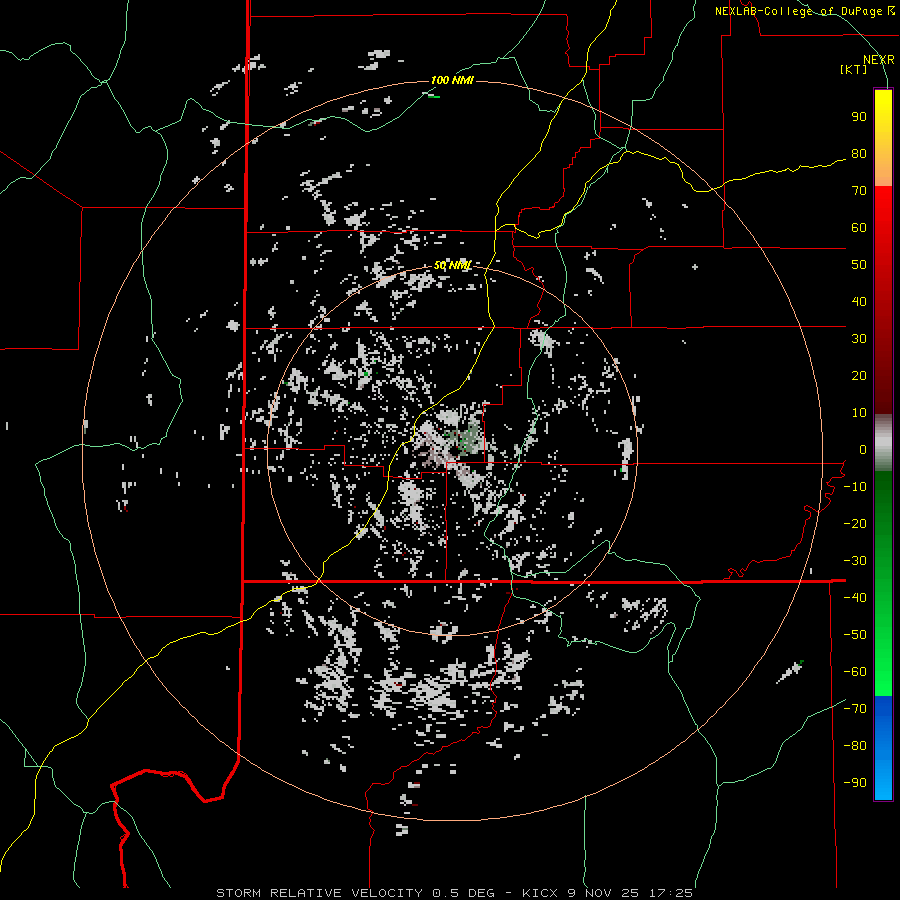Screen dimensions: 900x900
Task: Click the Storm Relative Velocity caption at bottom
Action: tap(454, 893)
